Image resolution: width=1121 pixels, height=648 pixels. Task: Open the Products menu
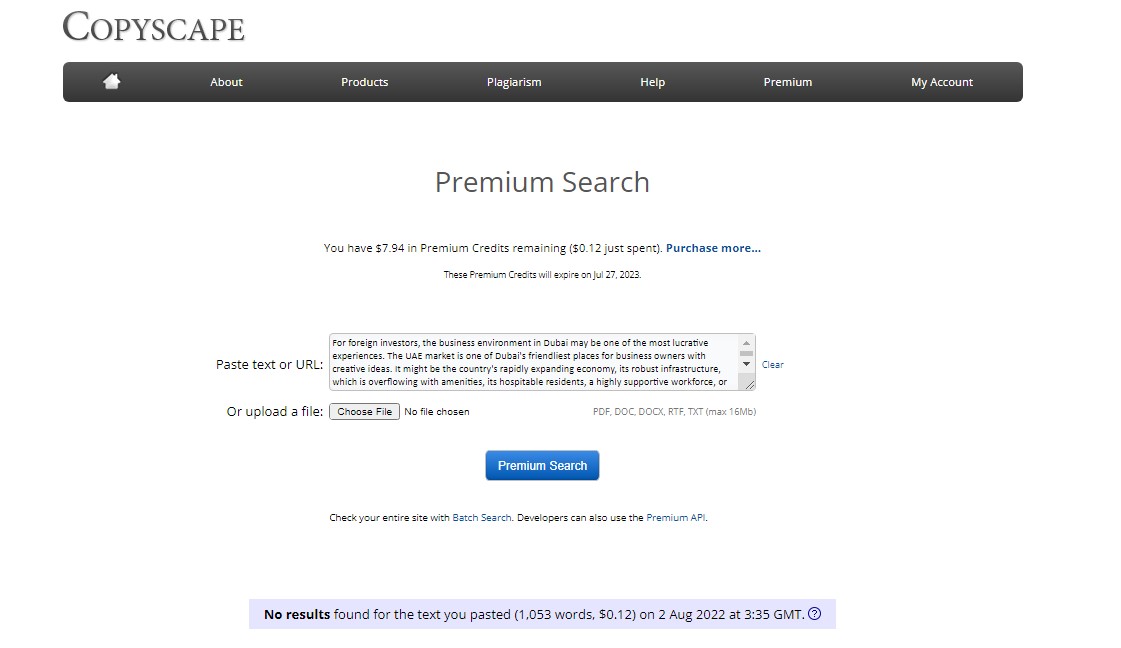(x=364, y=82)
